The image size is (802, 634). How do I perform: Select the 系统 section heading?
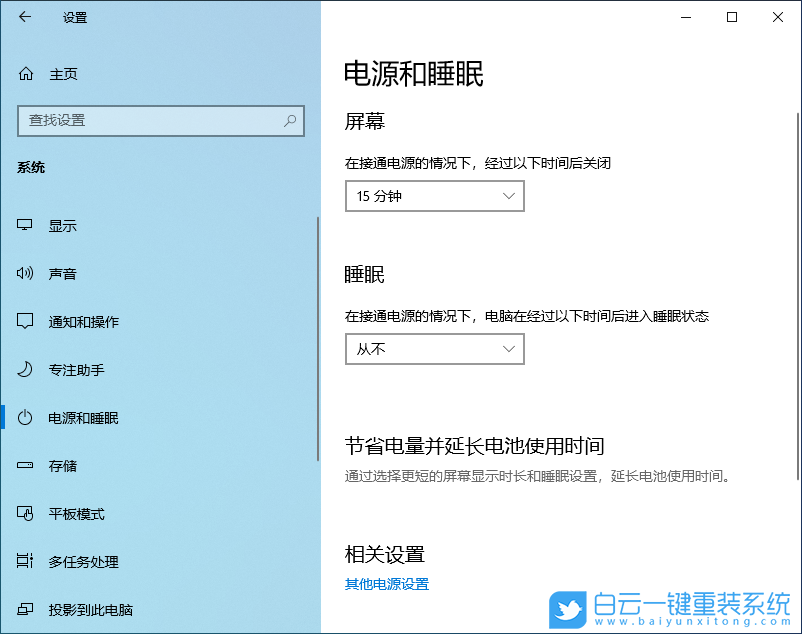click(31, 167)
